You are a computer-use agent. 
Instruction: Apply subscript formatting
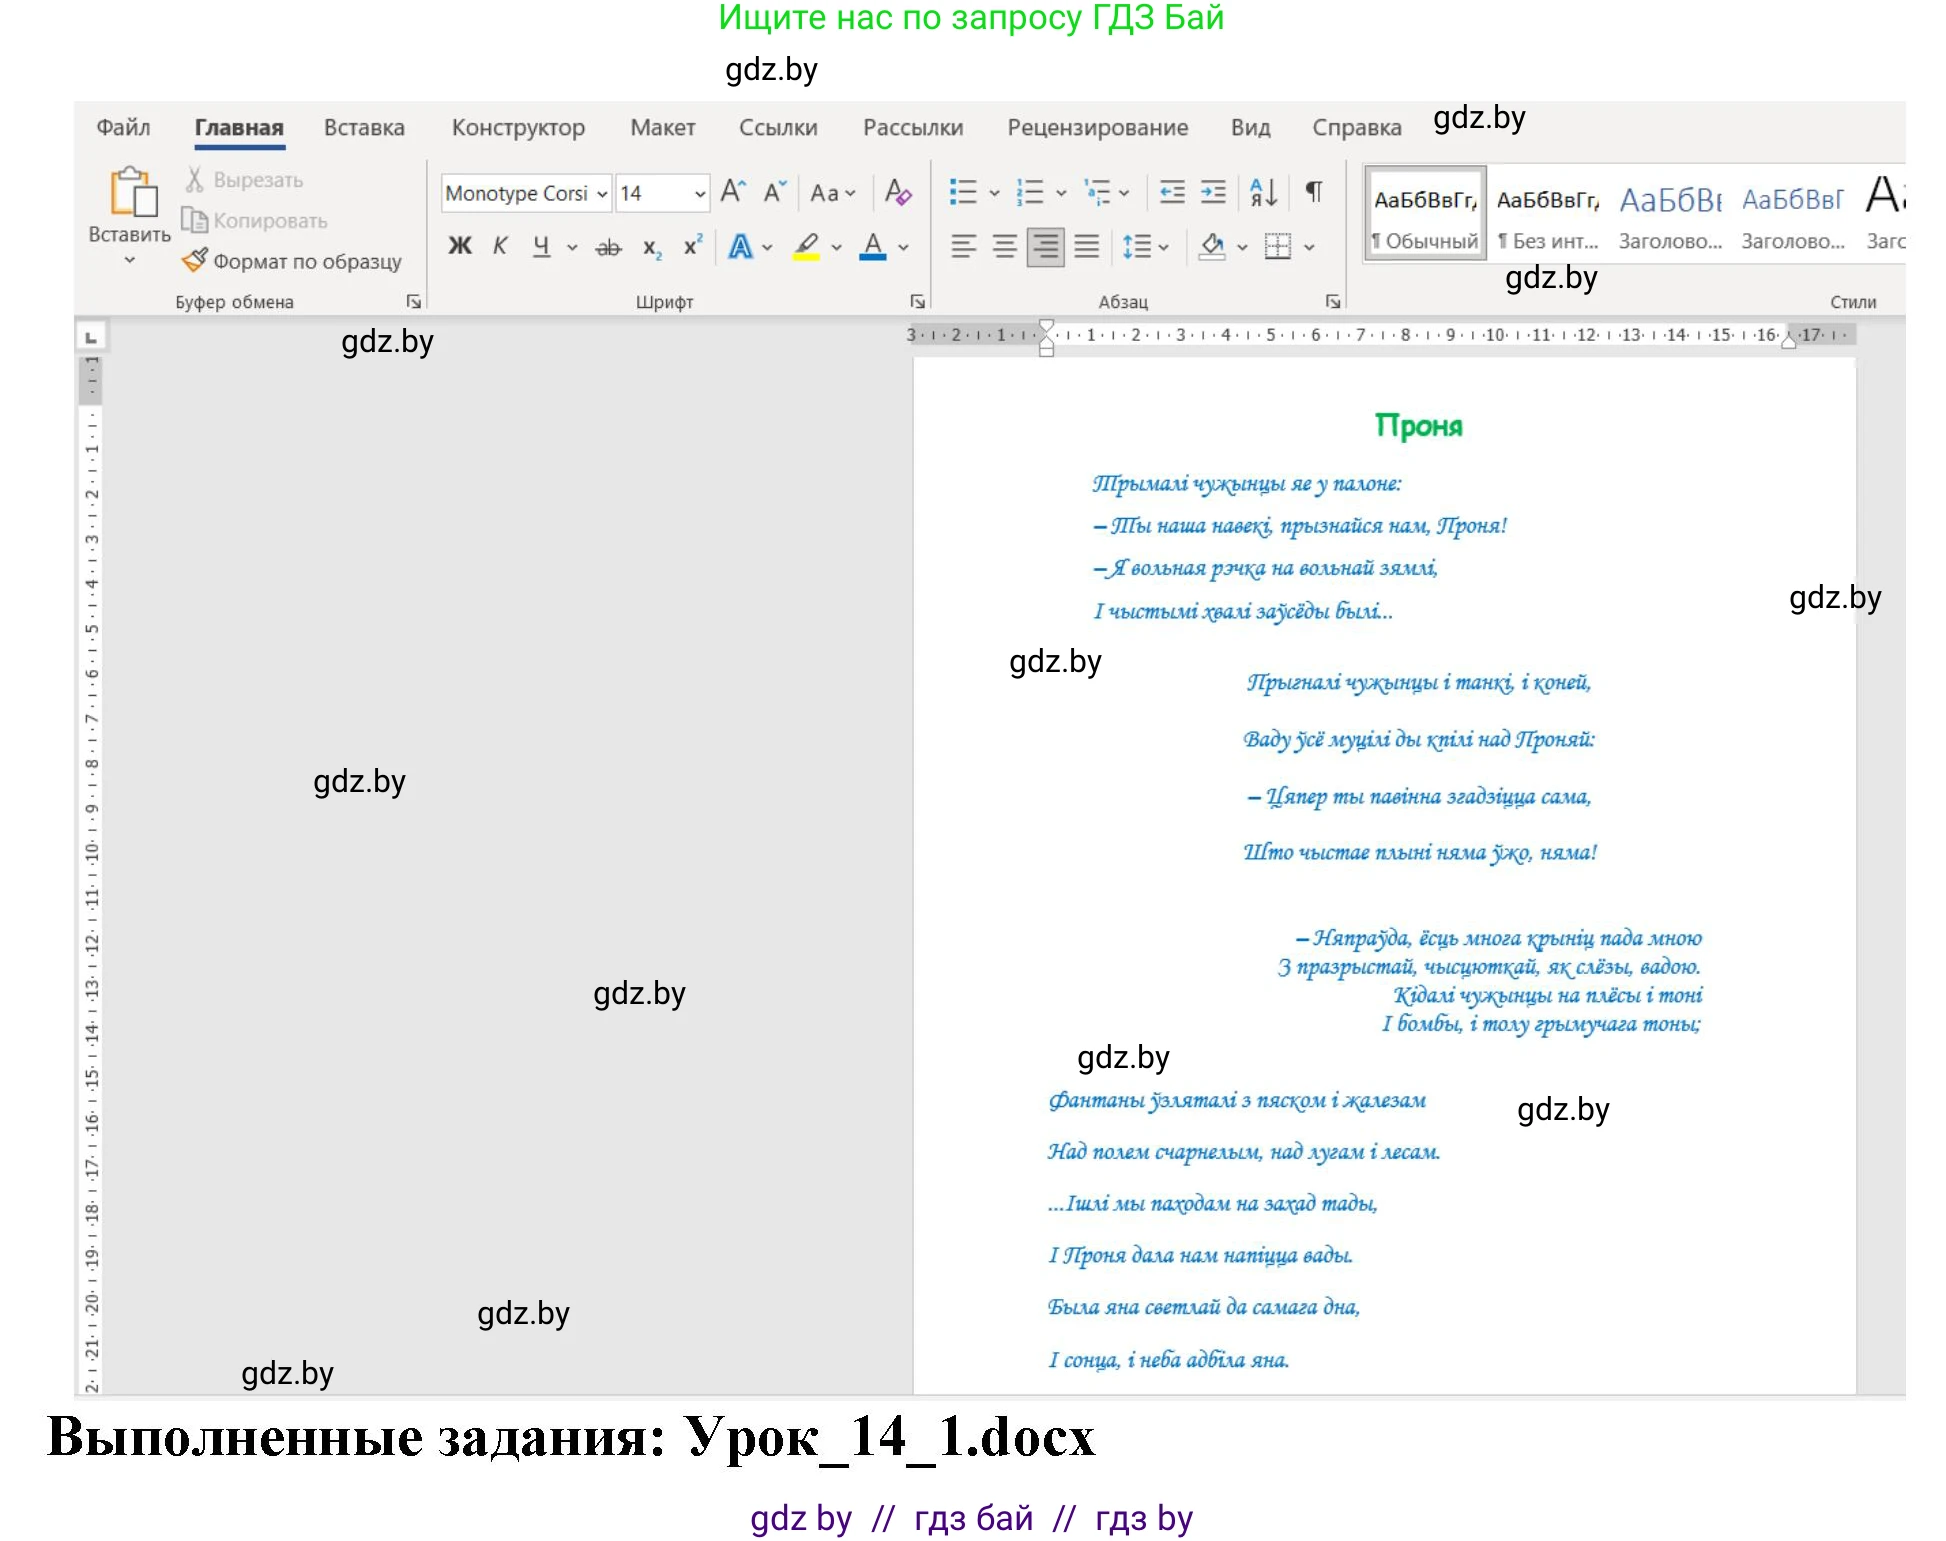point(651,247)
